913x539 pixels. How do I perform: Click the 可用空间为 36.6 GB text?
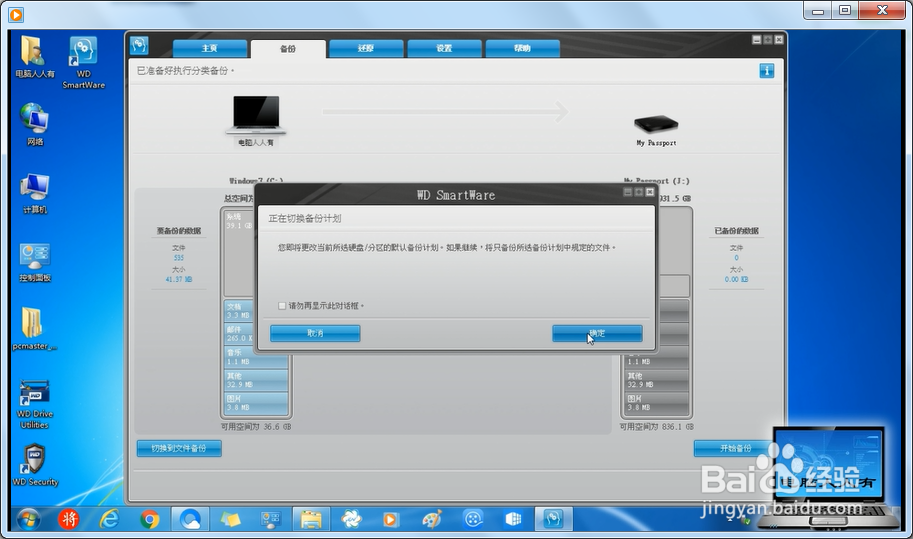point(256,427)
